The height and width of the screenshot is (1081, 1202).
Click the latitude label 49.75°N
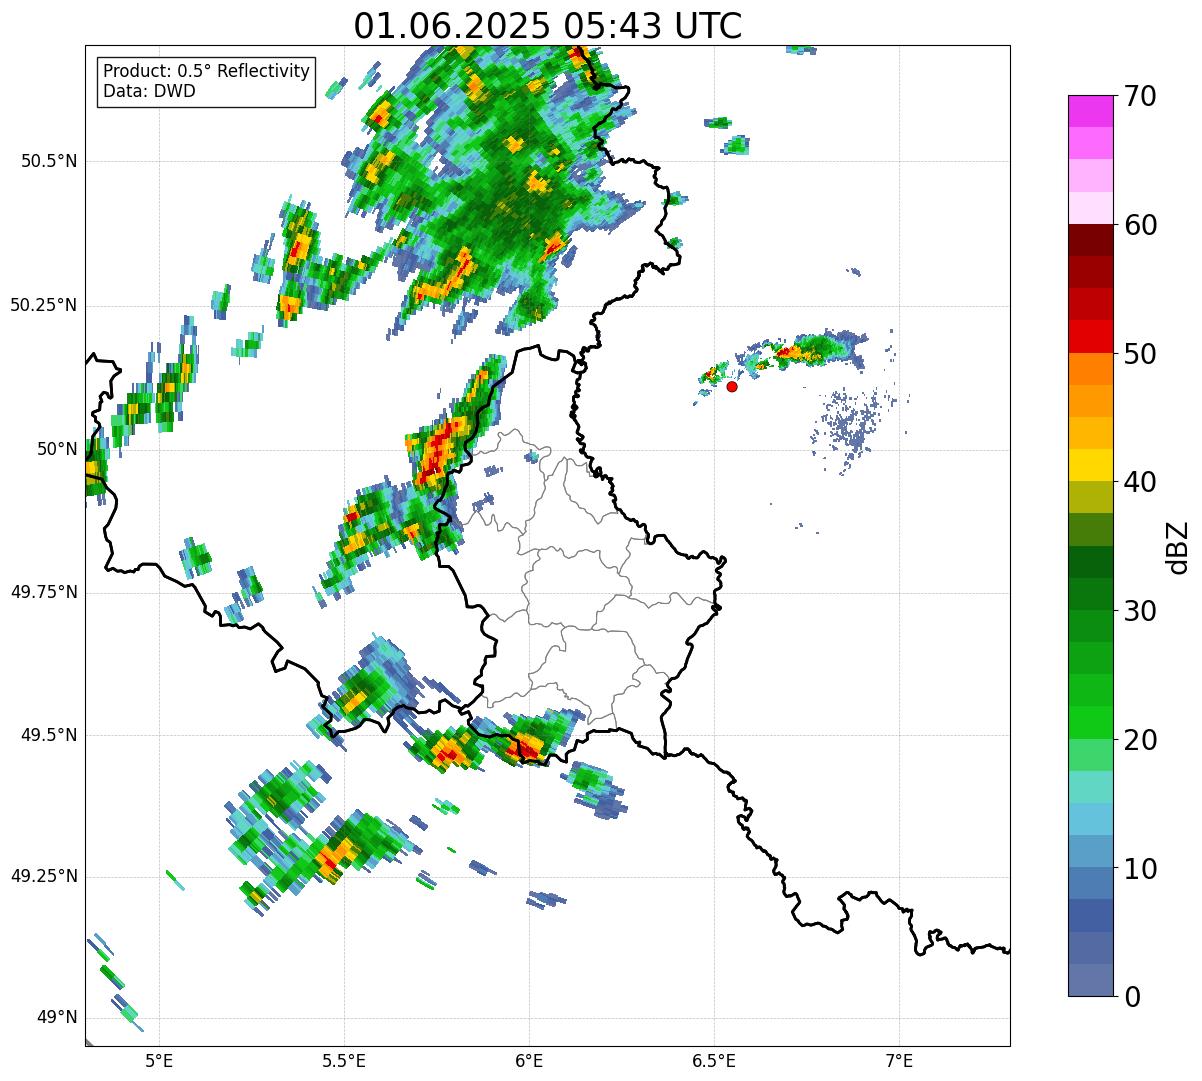(x=44, y=592)
